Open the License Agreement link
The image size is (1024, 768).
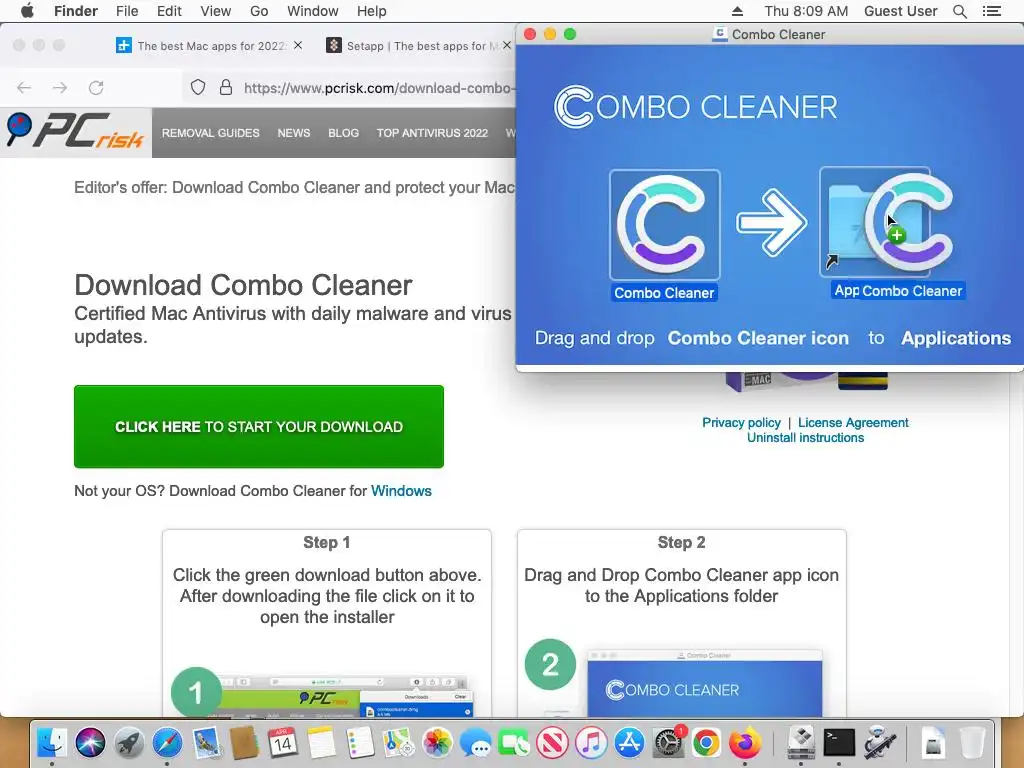pyautogui.click(x=853, y=423)
